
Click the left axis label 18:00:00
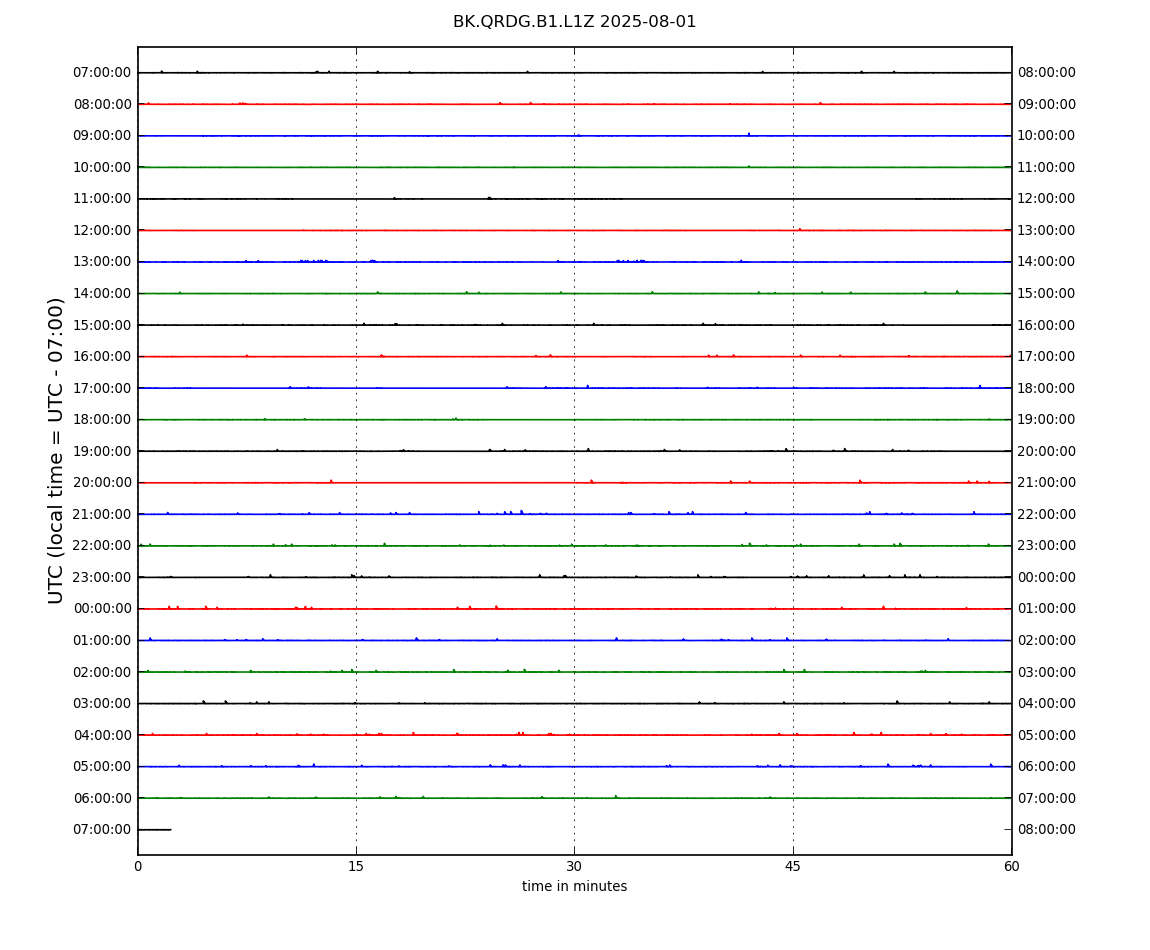[x=102, y=420]
